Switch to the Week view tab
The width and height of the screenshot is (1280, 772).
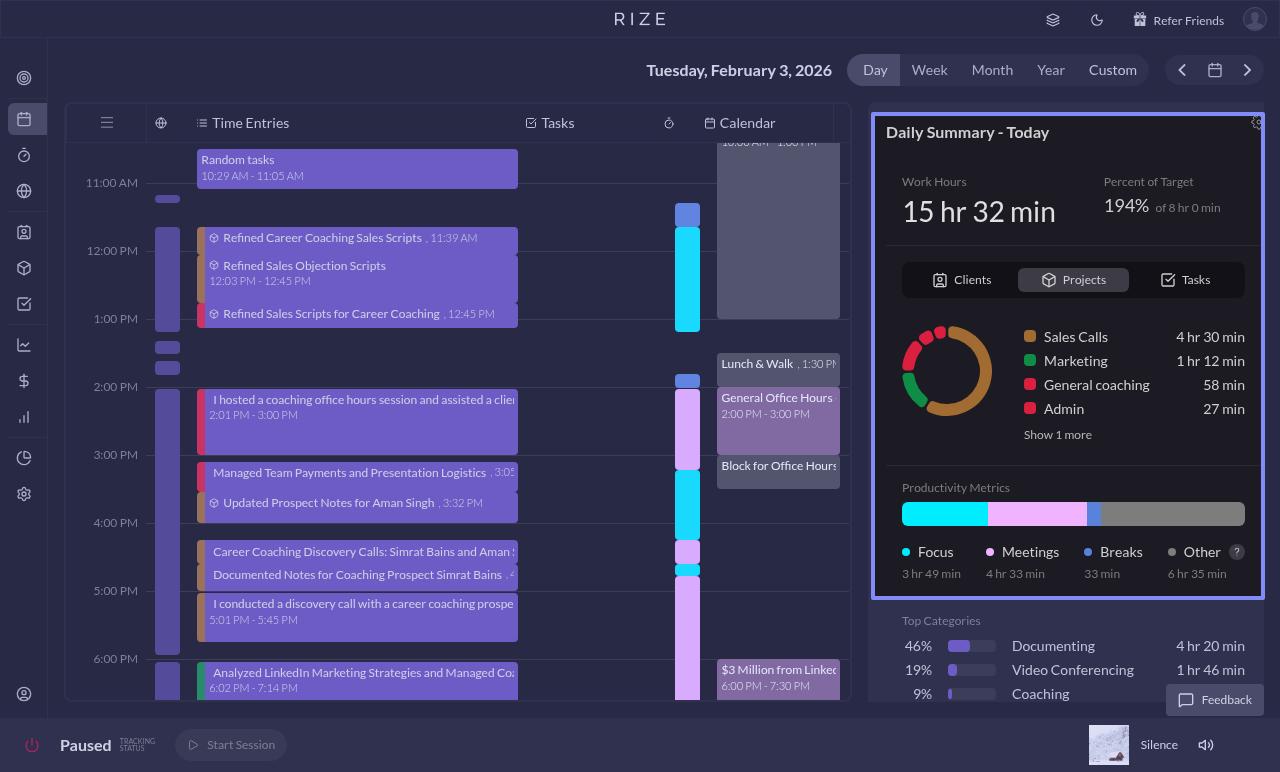pos(929,70)
